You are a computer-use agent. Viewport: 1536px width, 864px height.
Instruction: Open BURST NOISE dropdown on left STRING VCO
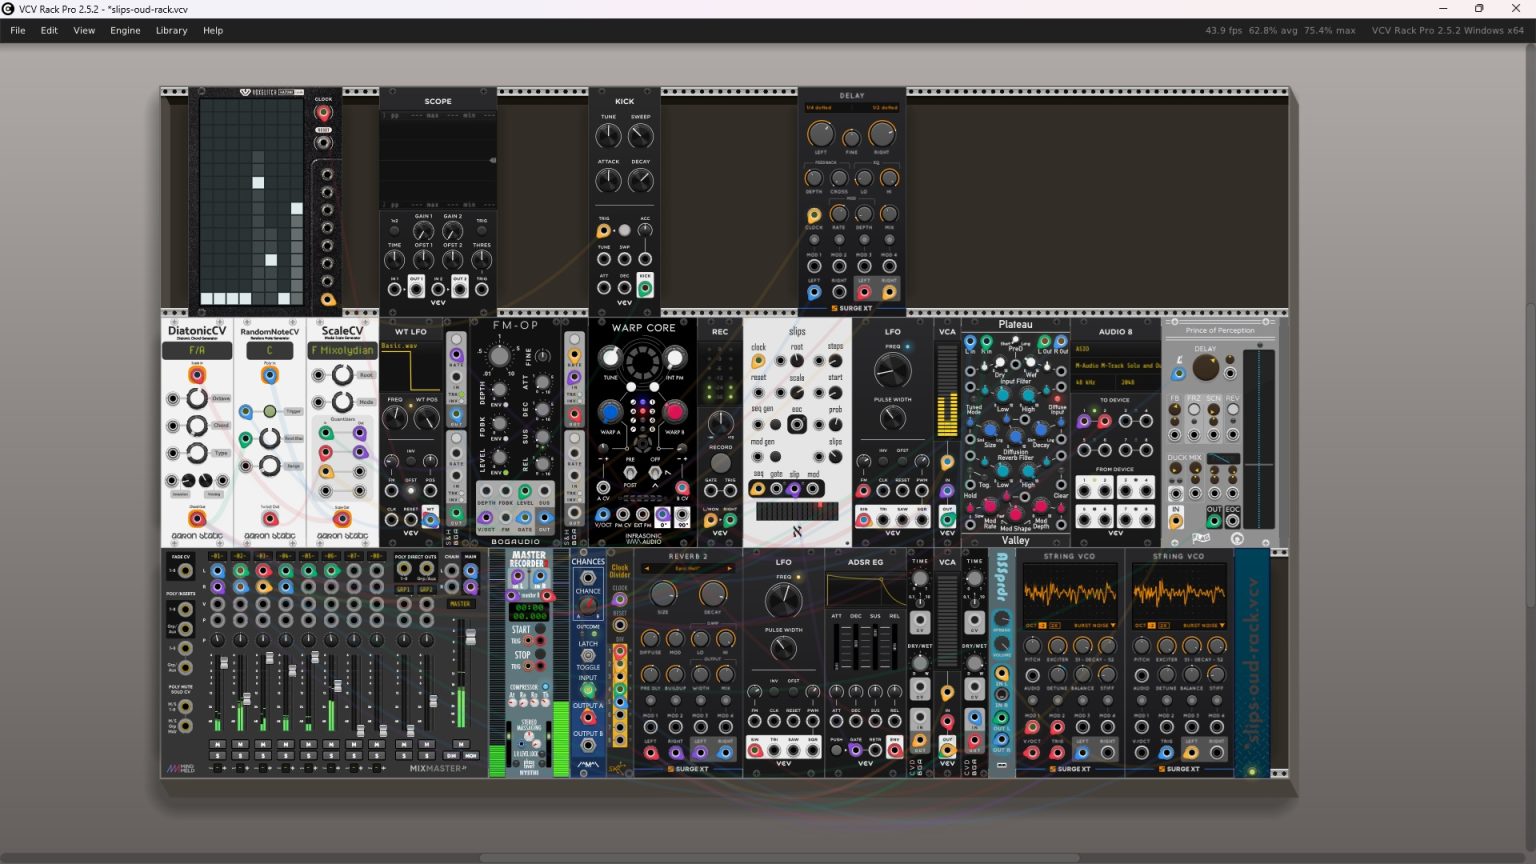1097,625
